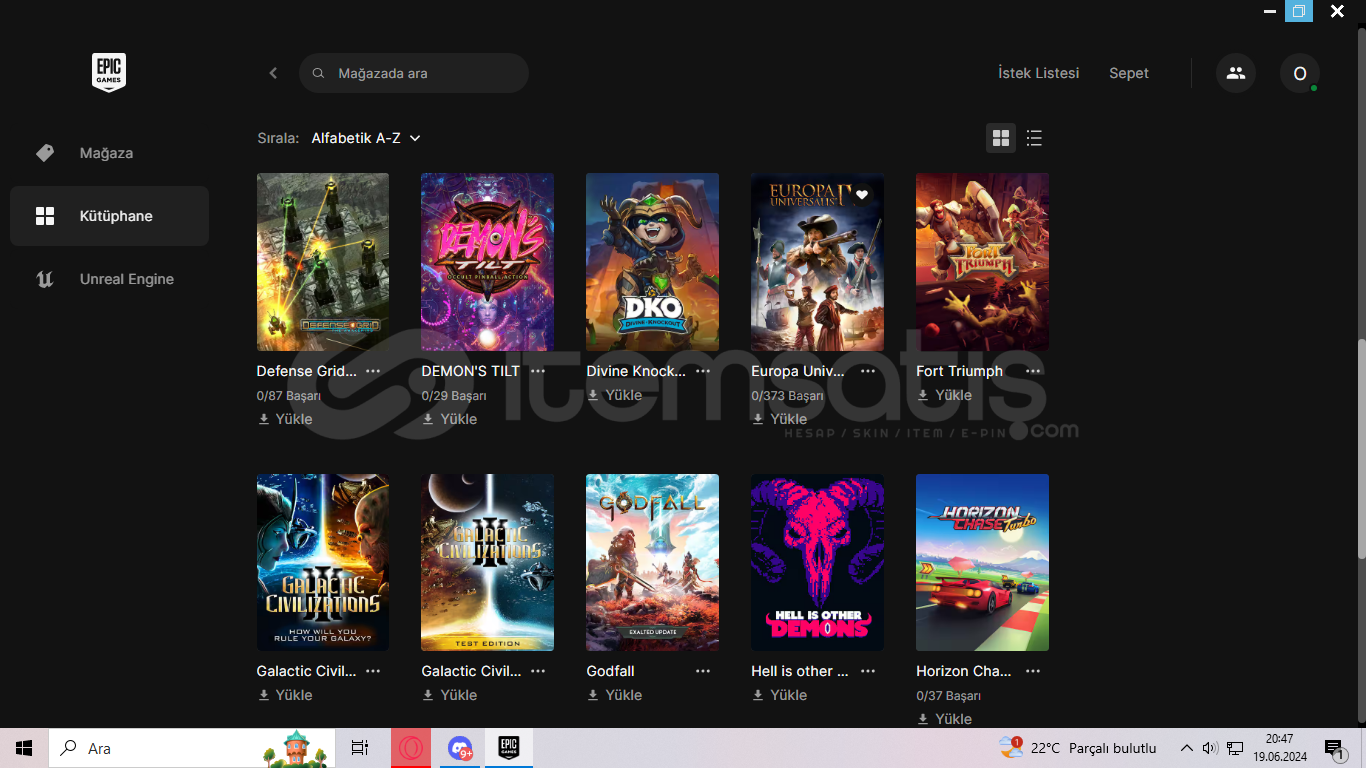
Task: Open Opera browser from the taskbar
Action: (411, 748)
